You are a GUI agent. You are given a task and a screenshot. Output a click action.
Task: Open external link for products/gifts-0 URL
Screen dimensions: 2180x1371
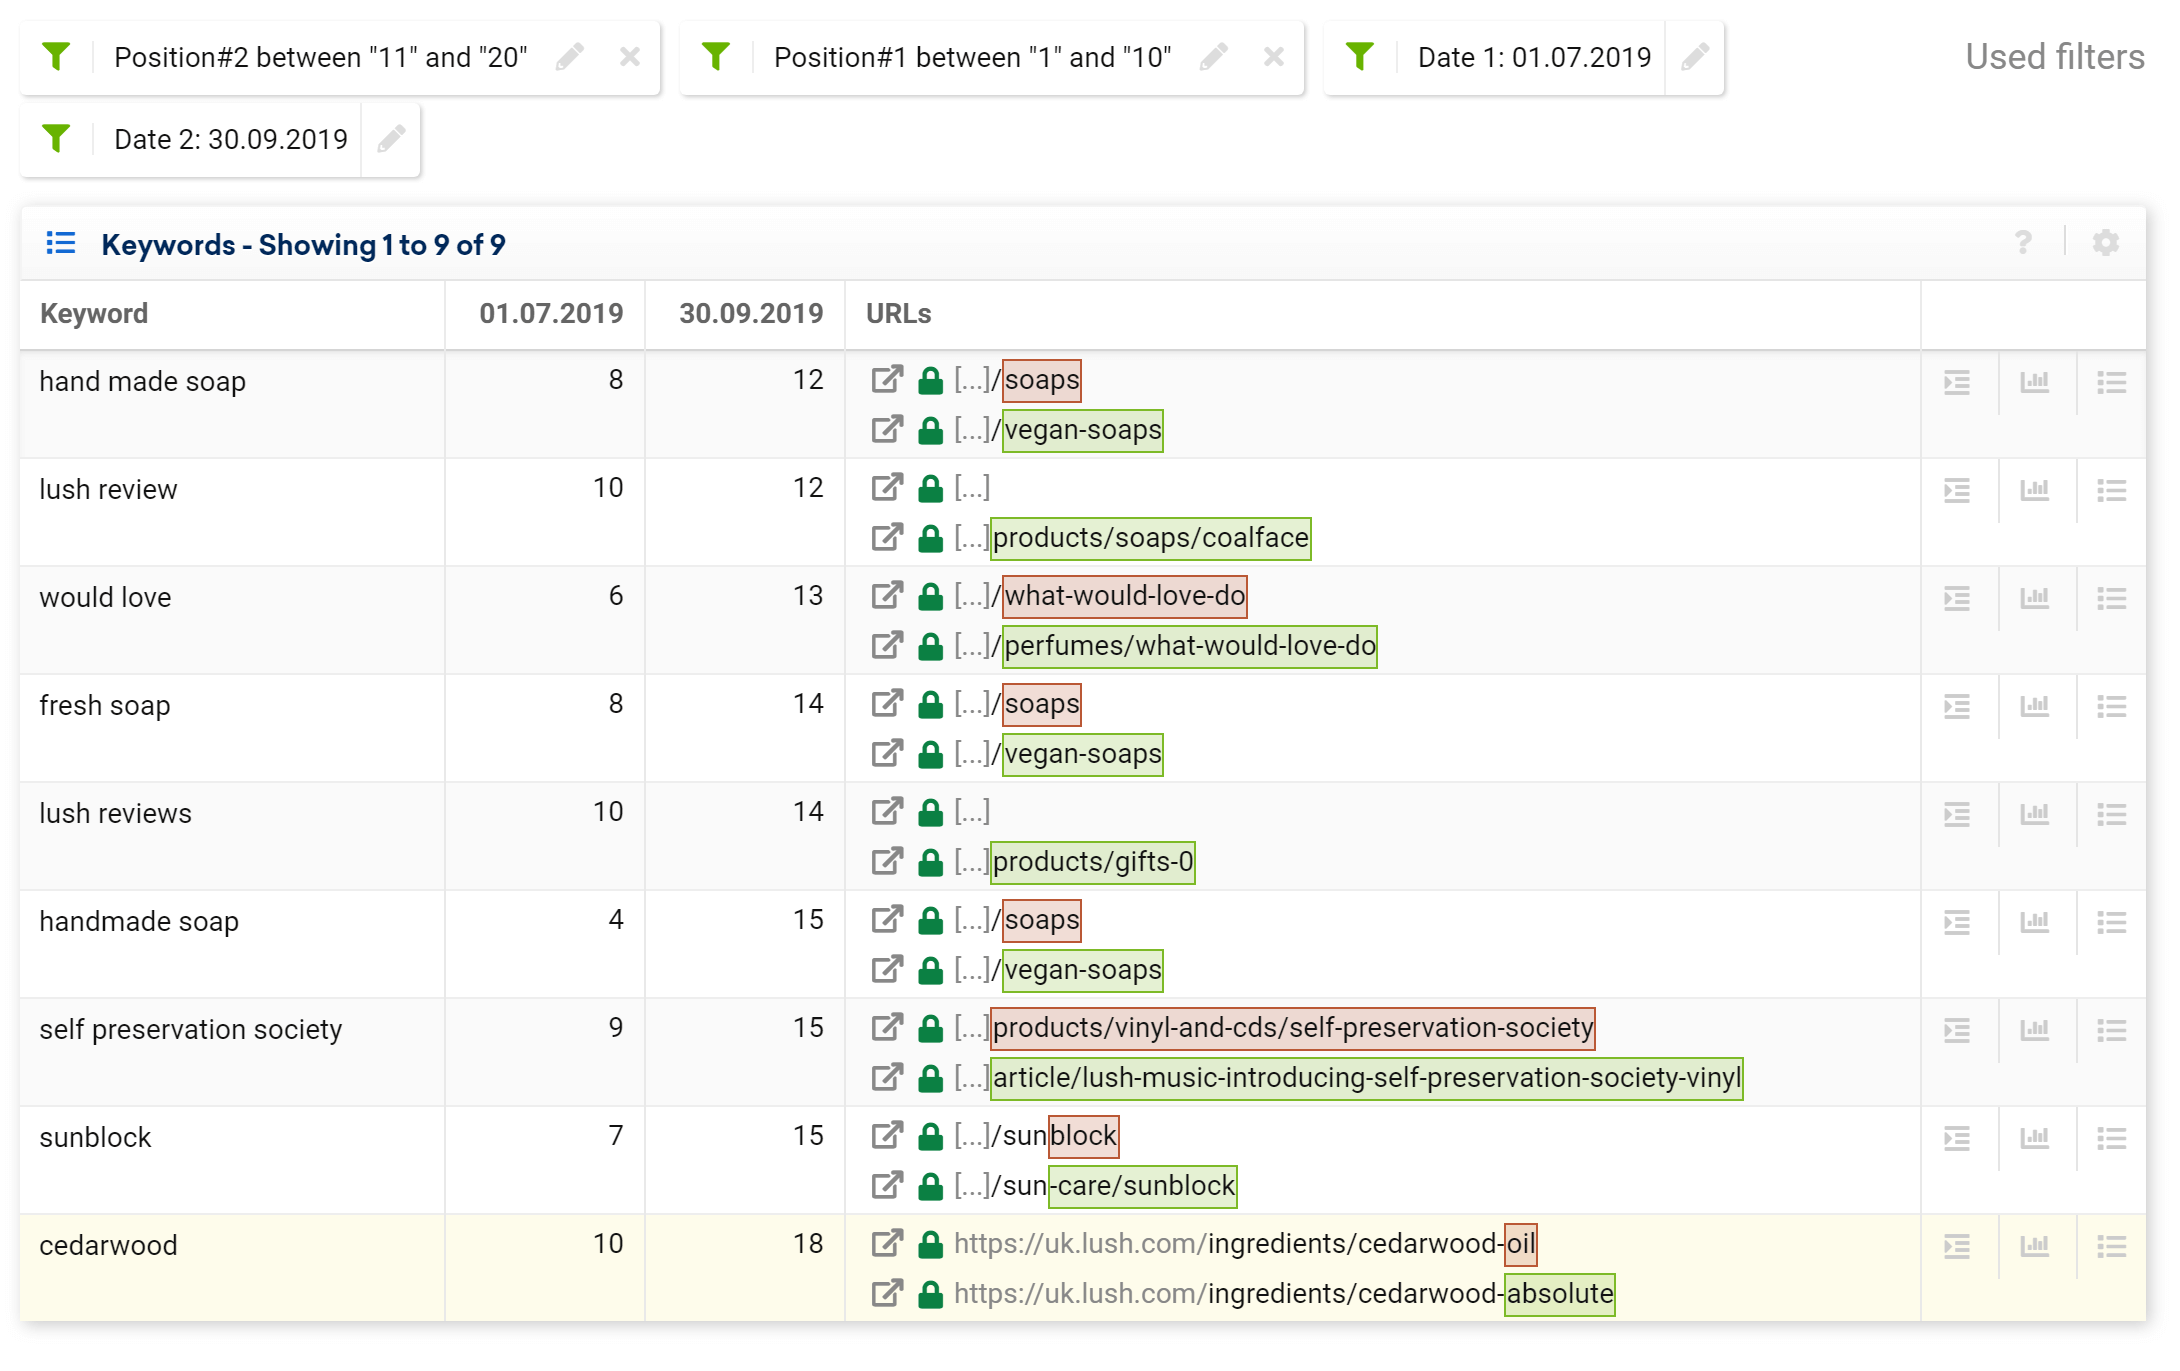(887, 862)
